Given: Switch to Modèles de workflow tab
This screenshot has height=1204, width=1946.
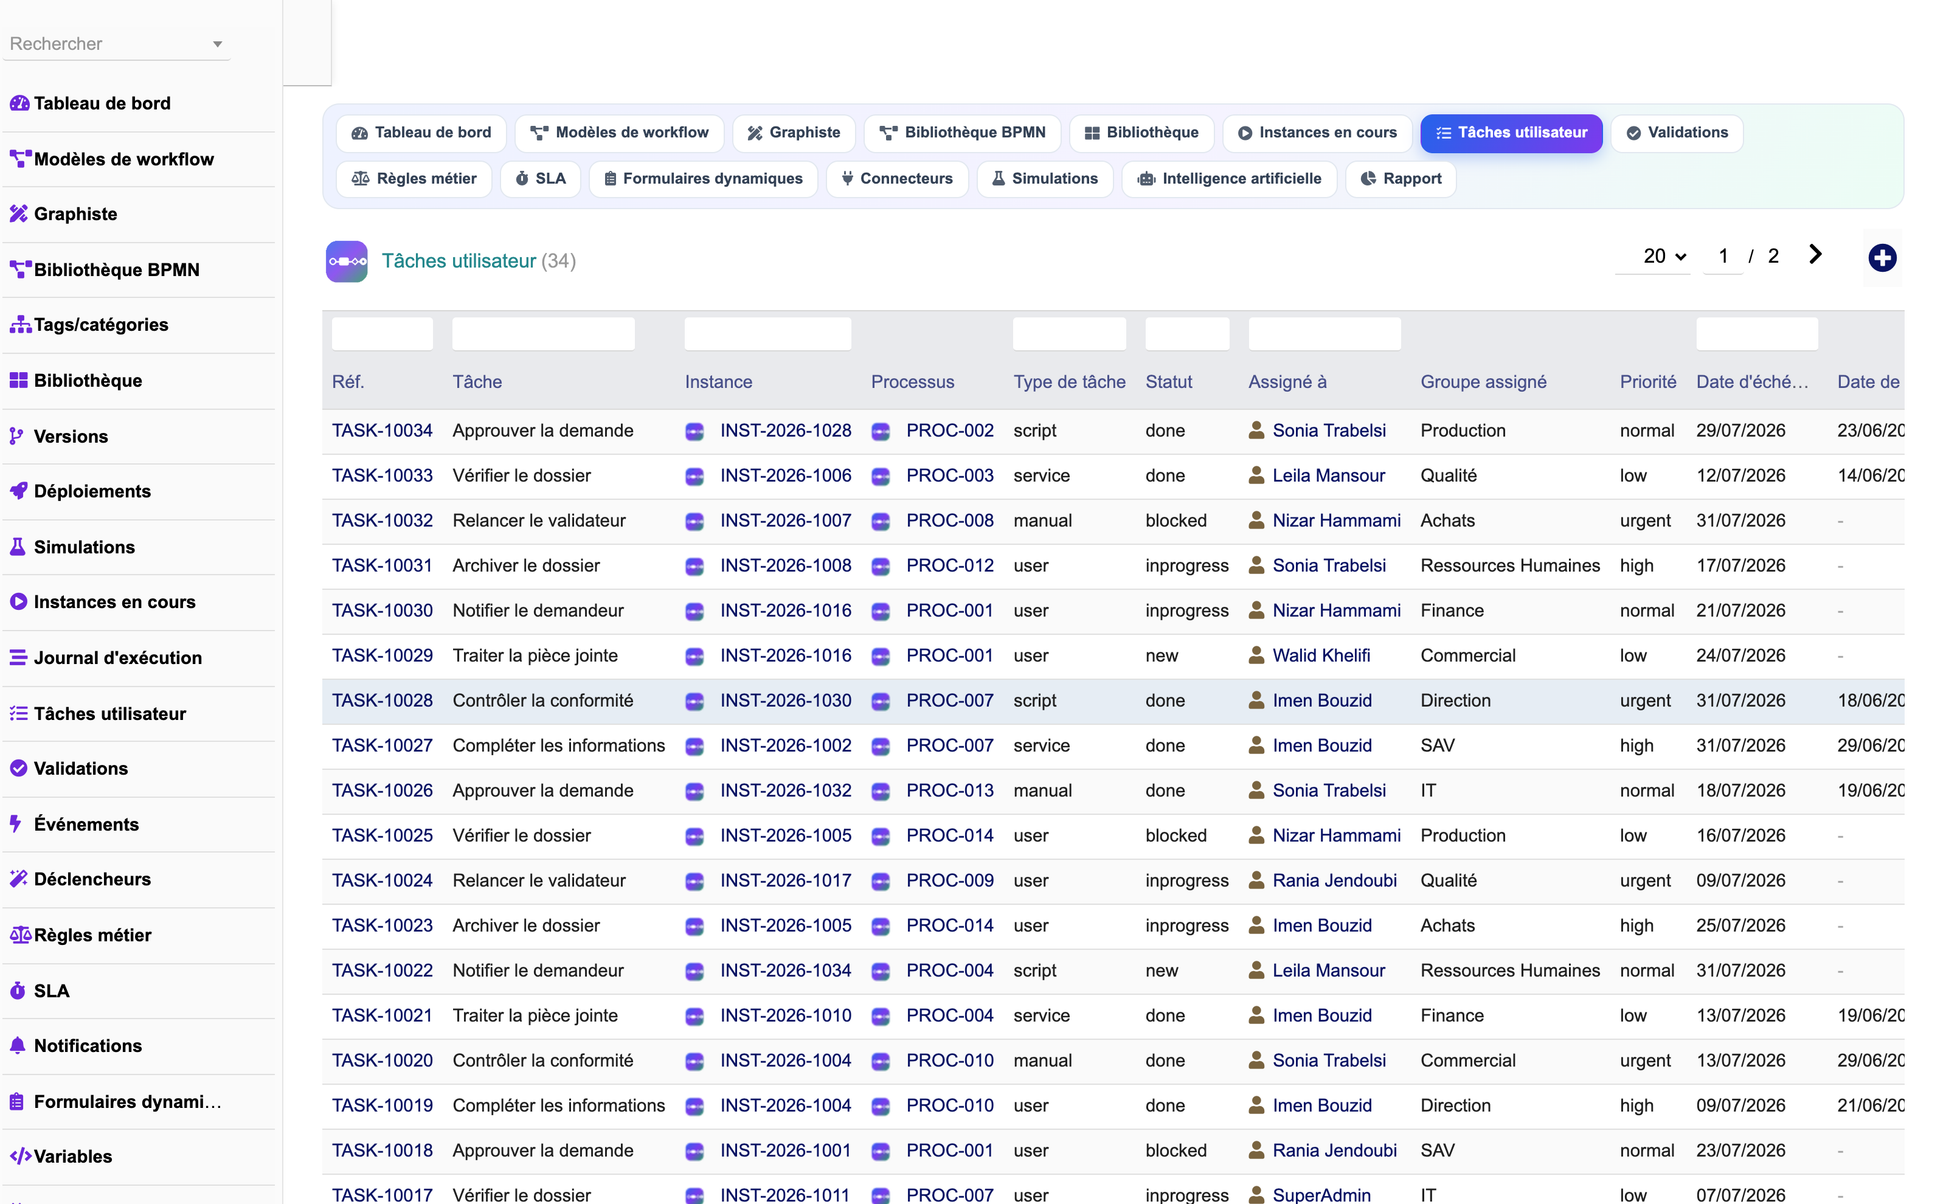Looking at the screenshot, I should 619,133.
